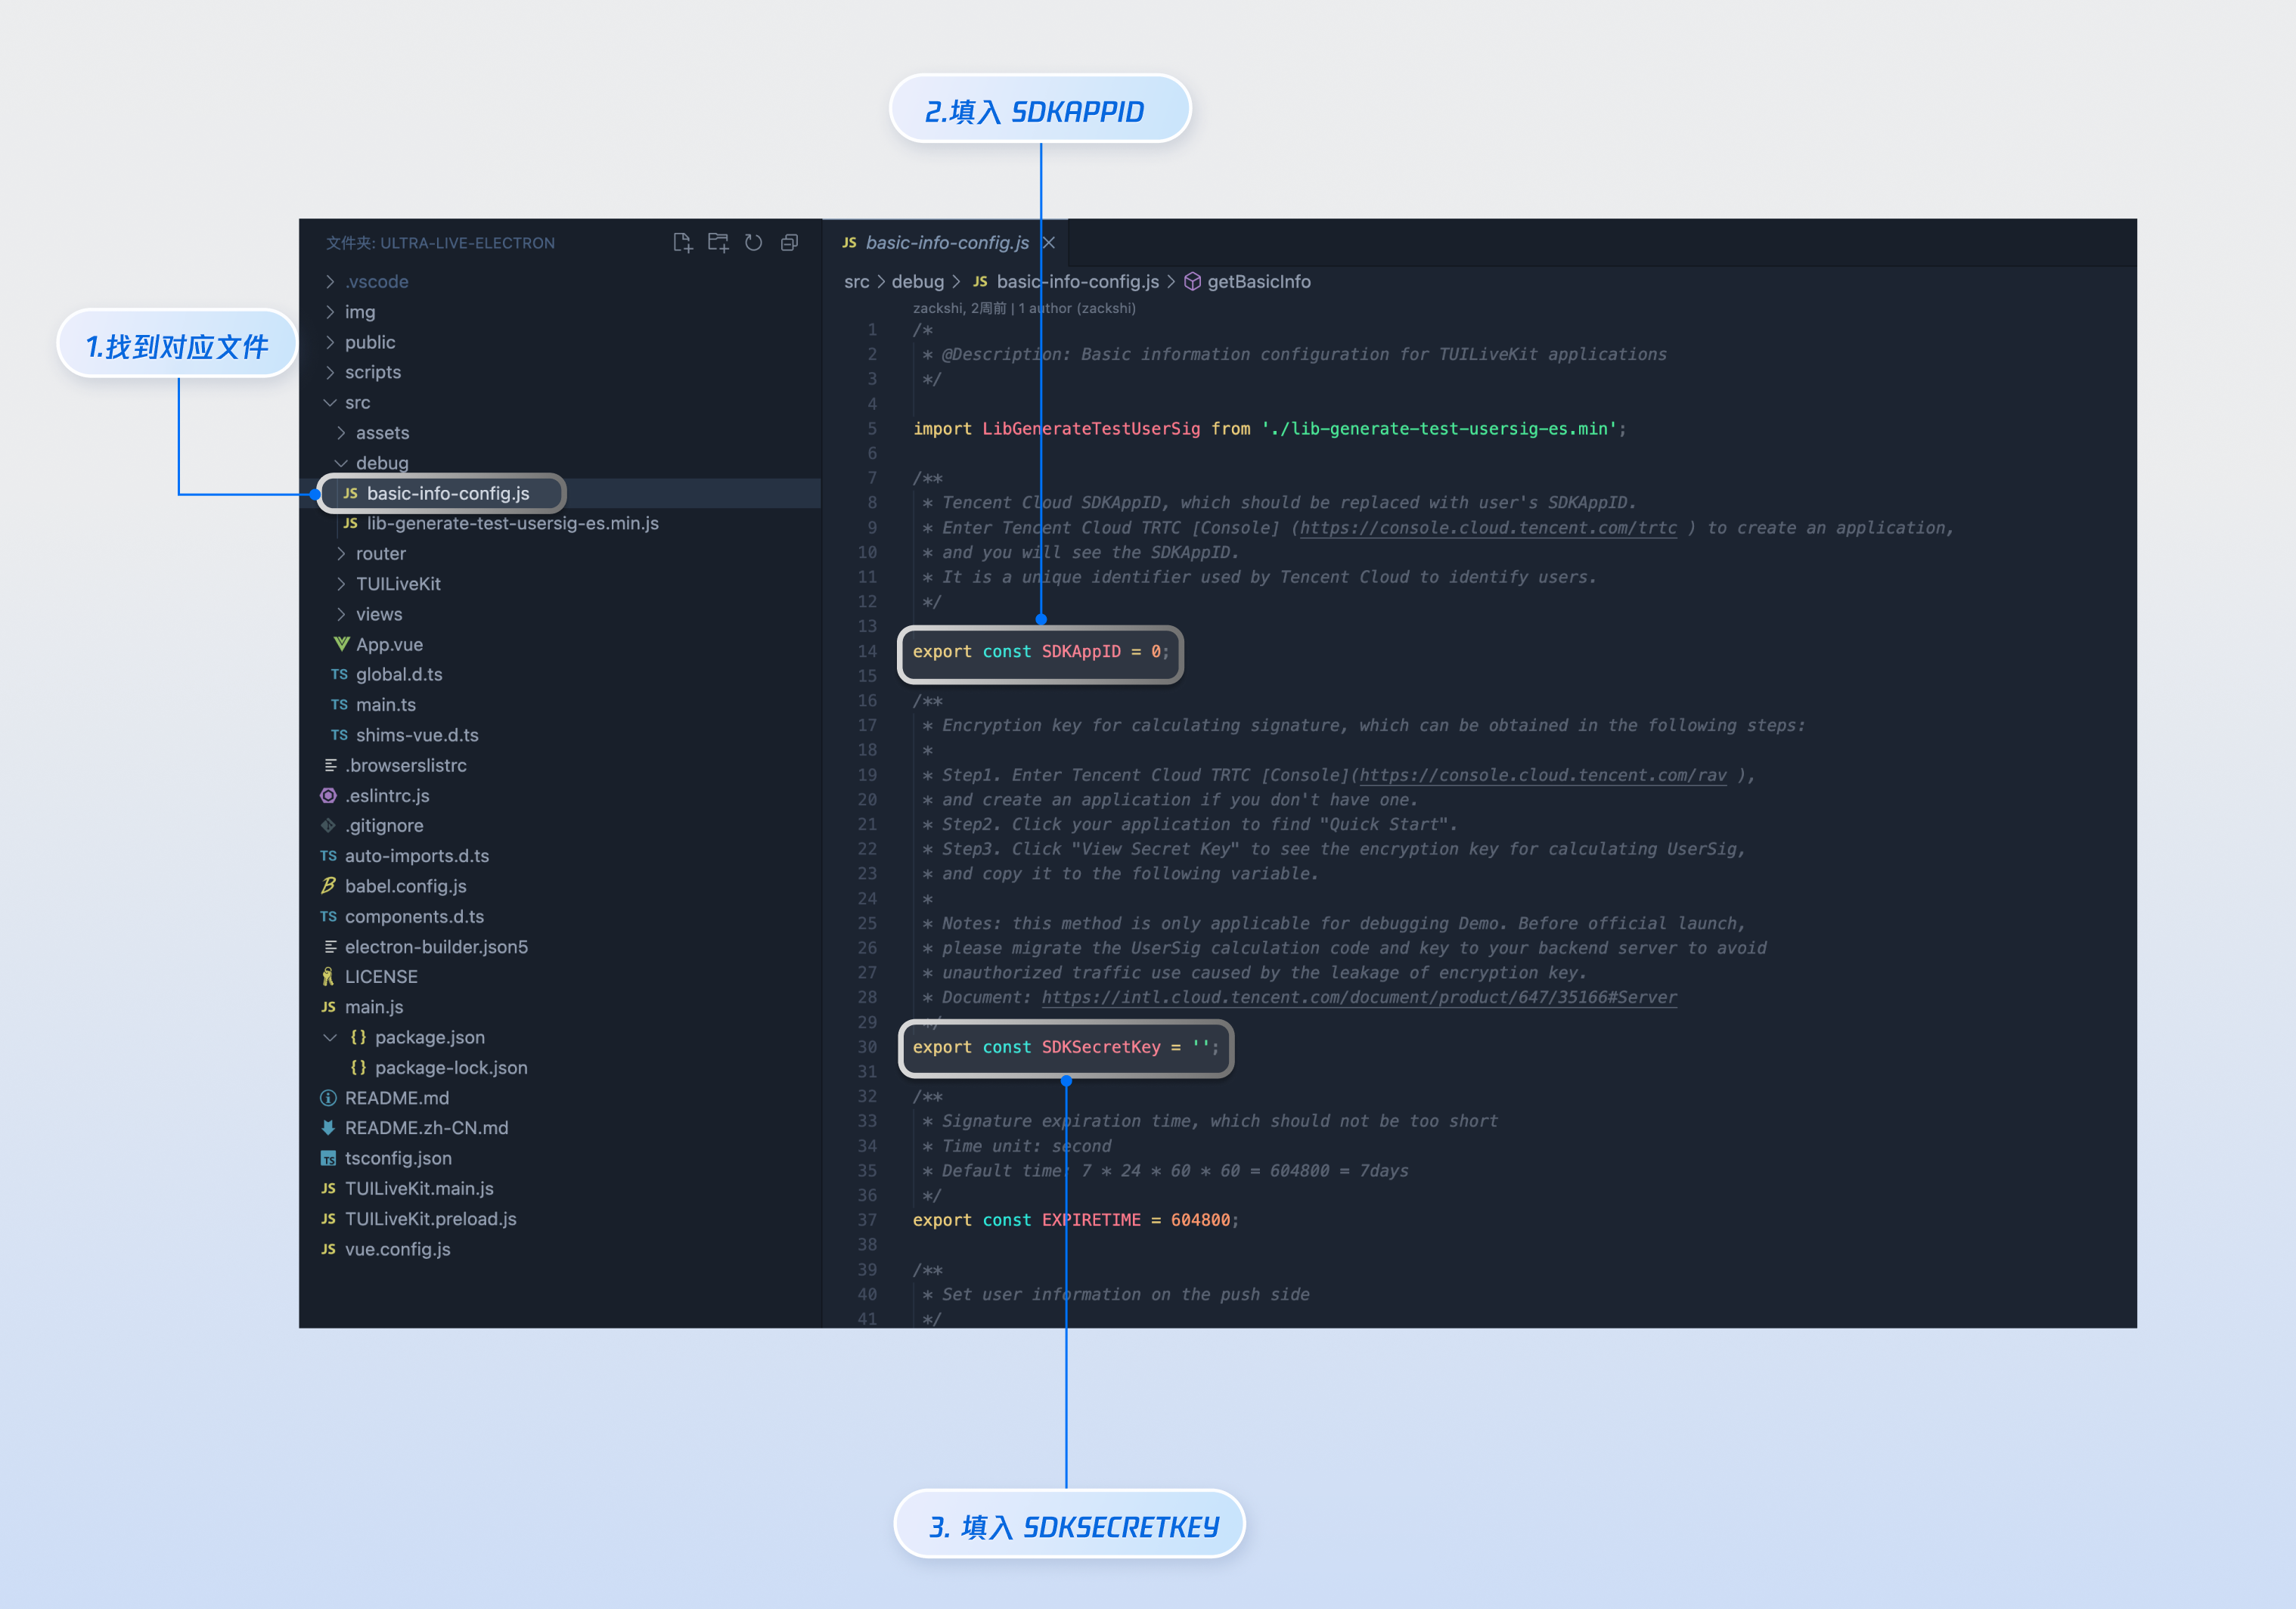2296x1609 pixels.
Task: Open App.vue with the Vue icon
Action: click(389, 645)
